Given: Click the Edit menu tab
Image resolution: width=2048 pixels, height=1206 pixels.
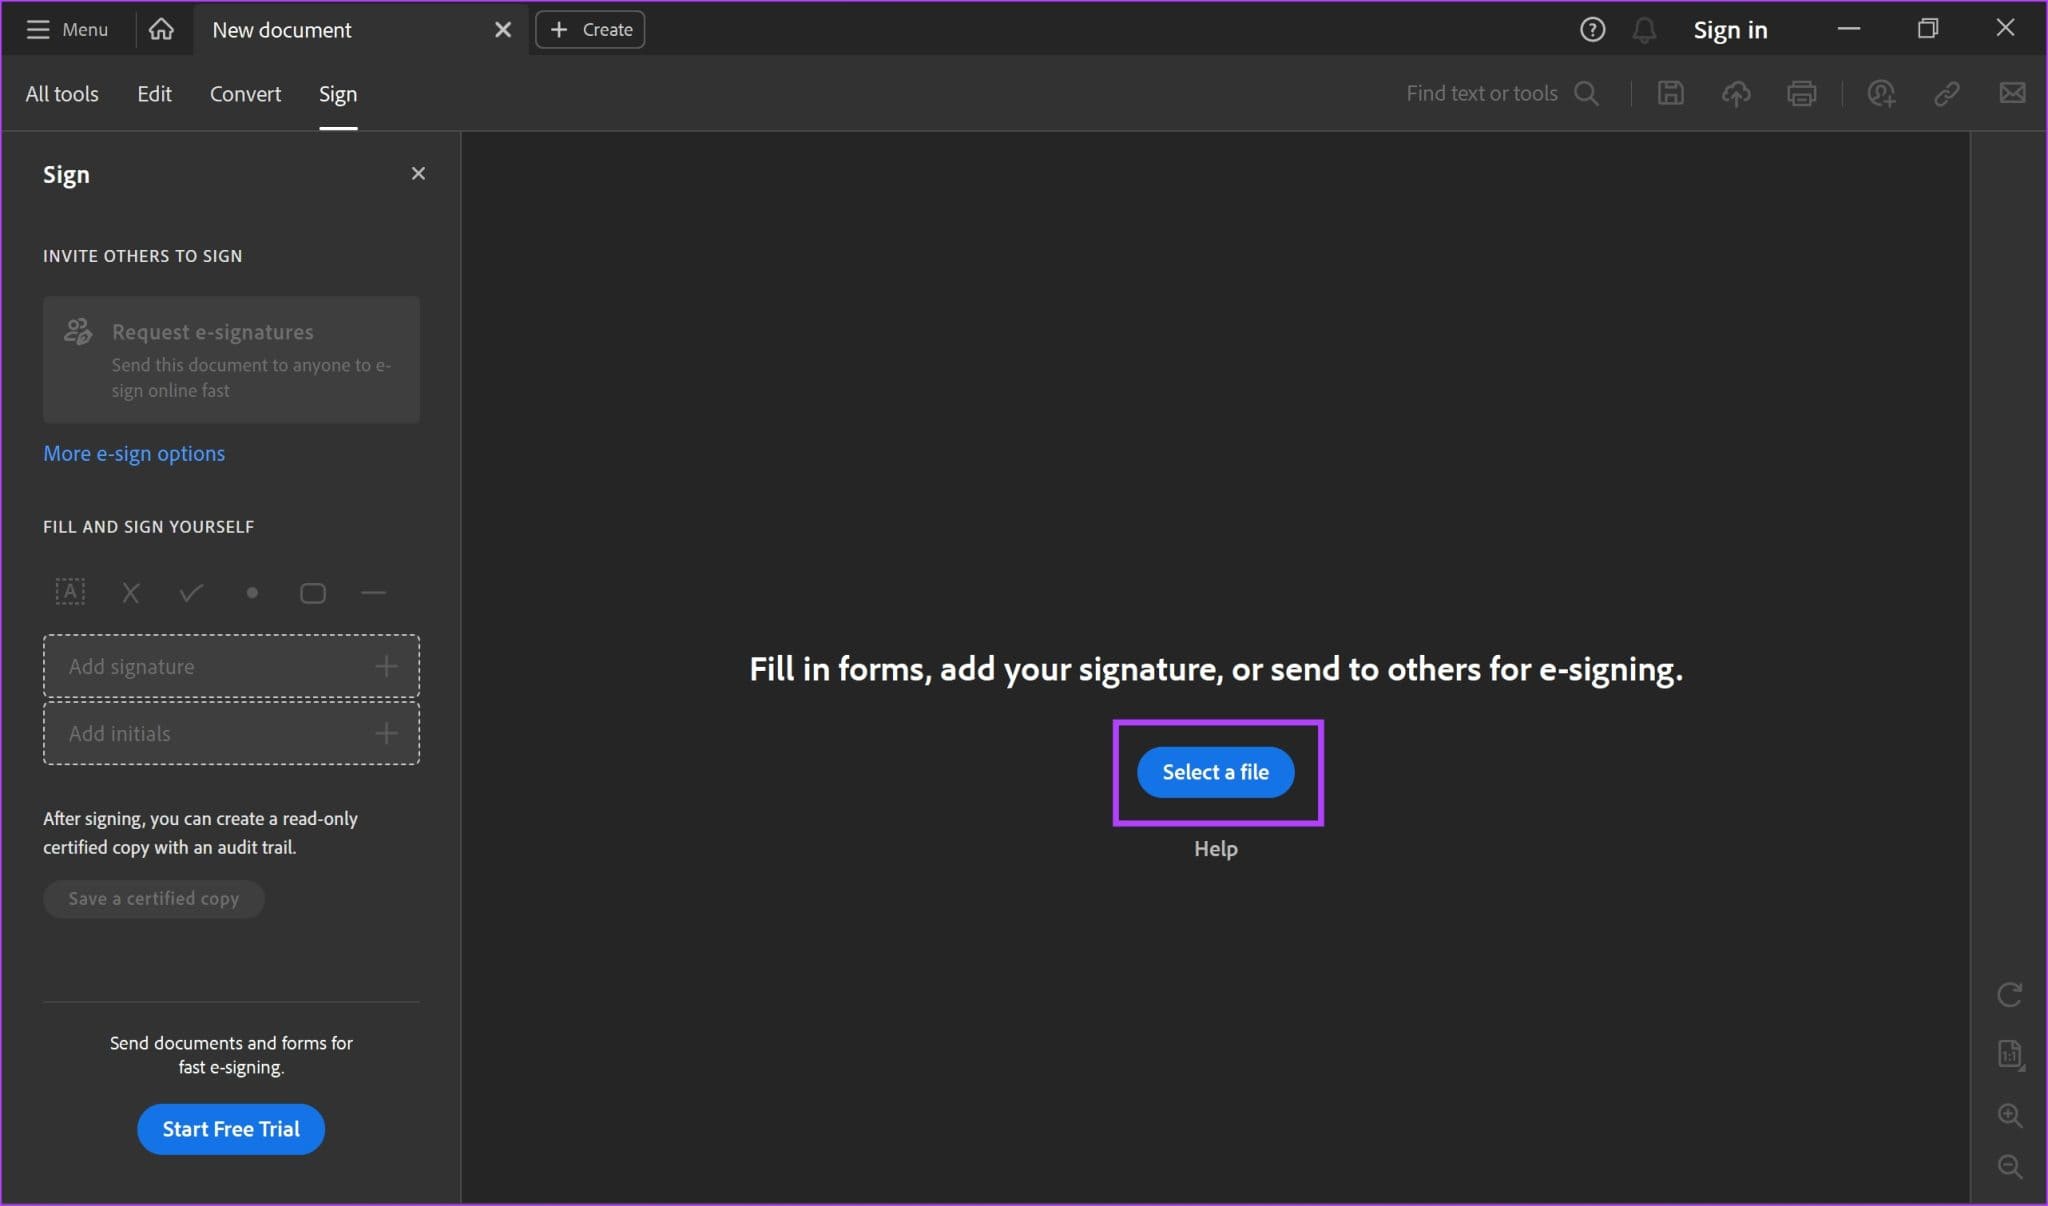Looking at the screenshot, I should (x=155, y=93).
